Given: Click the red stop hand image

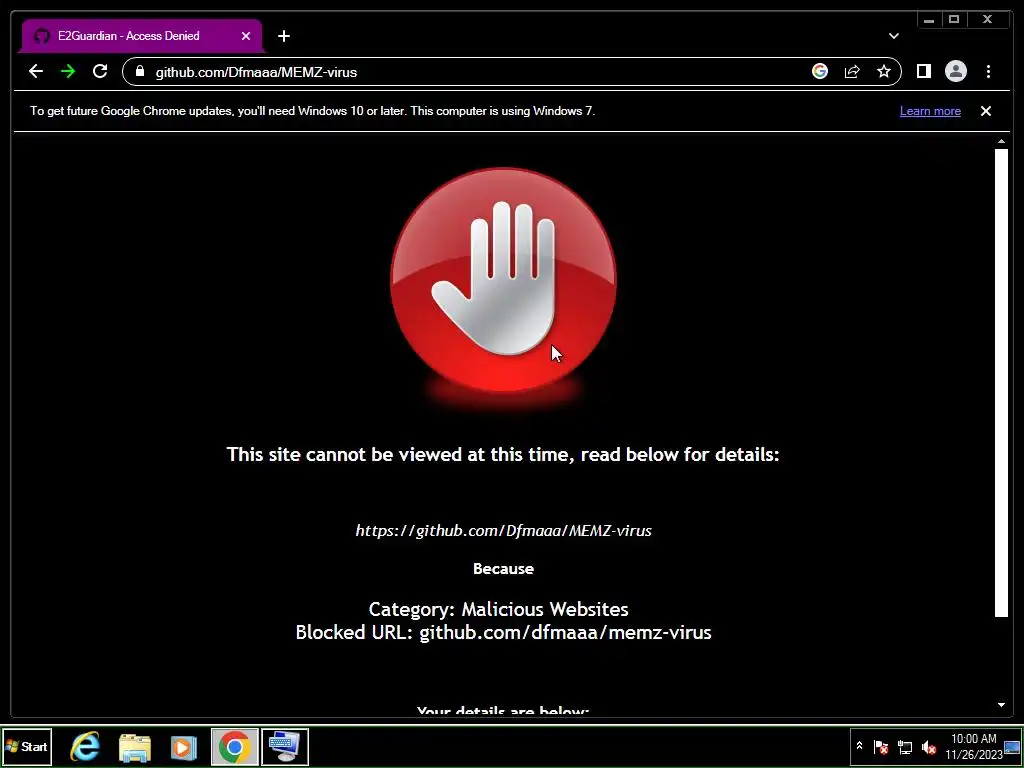Looking at the screenshot, I should pyautogui.click(x=503, y=281).
